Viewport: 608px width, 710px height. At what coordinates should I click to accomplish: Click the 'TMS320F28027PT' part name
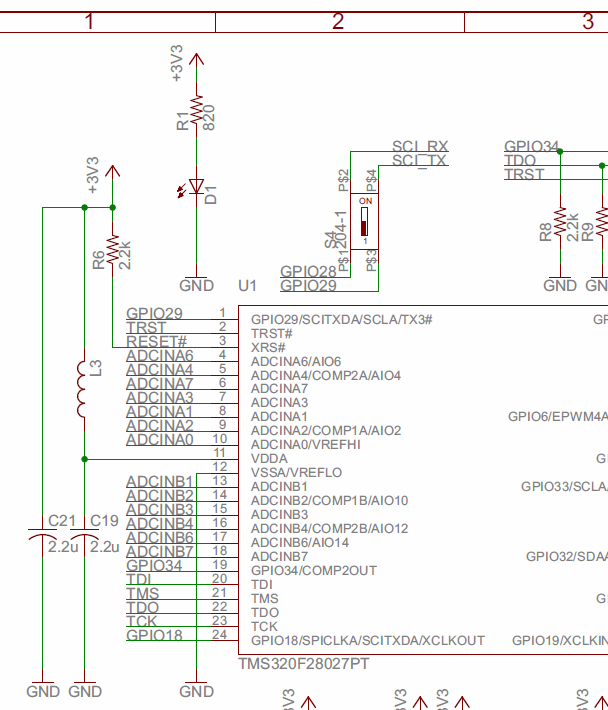point(304,664)
